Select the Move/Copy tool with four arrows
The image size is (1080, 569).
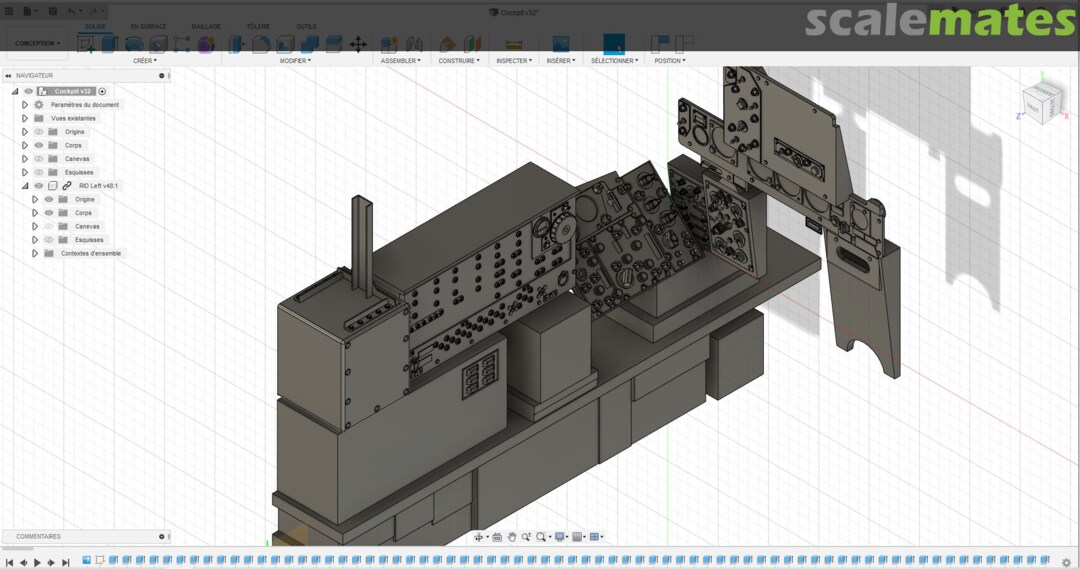tap(358, 44)
